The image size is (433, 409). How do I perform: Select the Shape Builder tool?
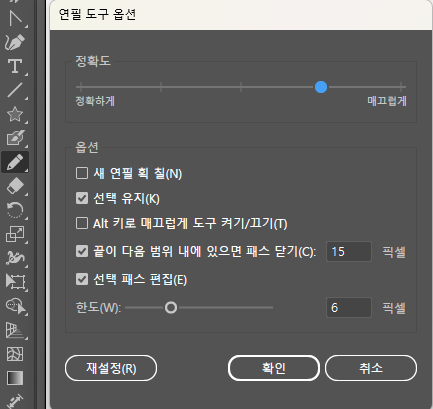[x=15, y=306]
